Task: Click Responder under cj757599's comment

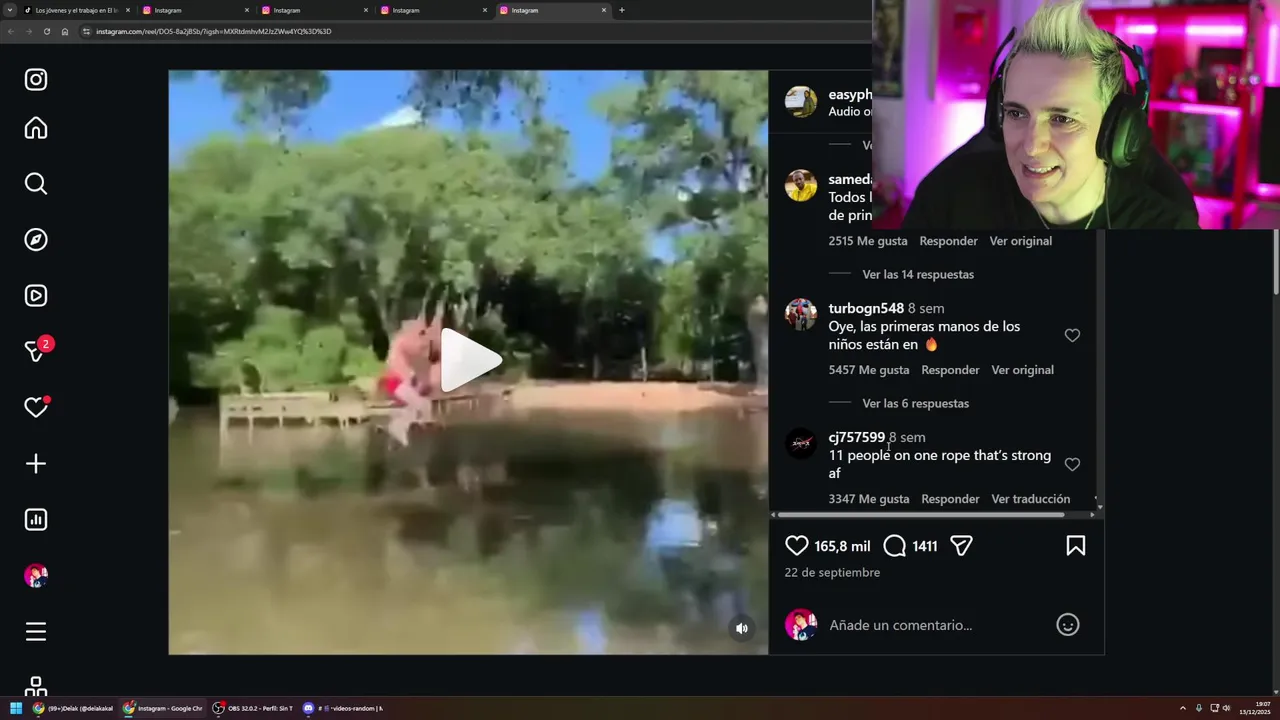Action: point(950,499)
